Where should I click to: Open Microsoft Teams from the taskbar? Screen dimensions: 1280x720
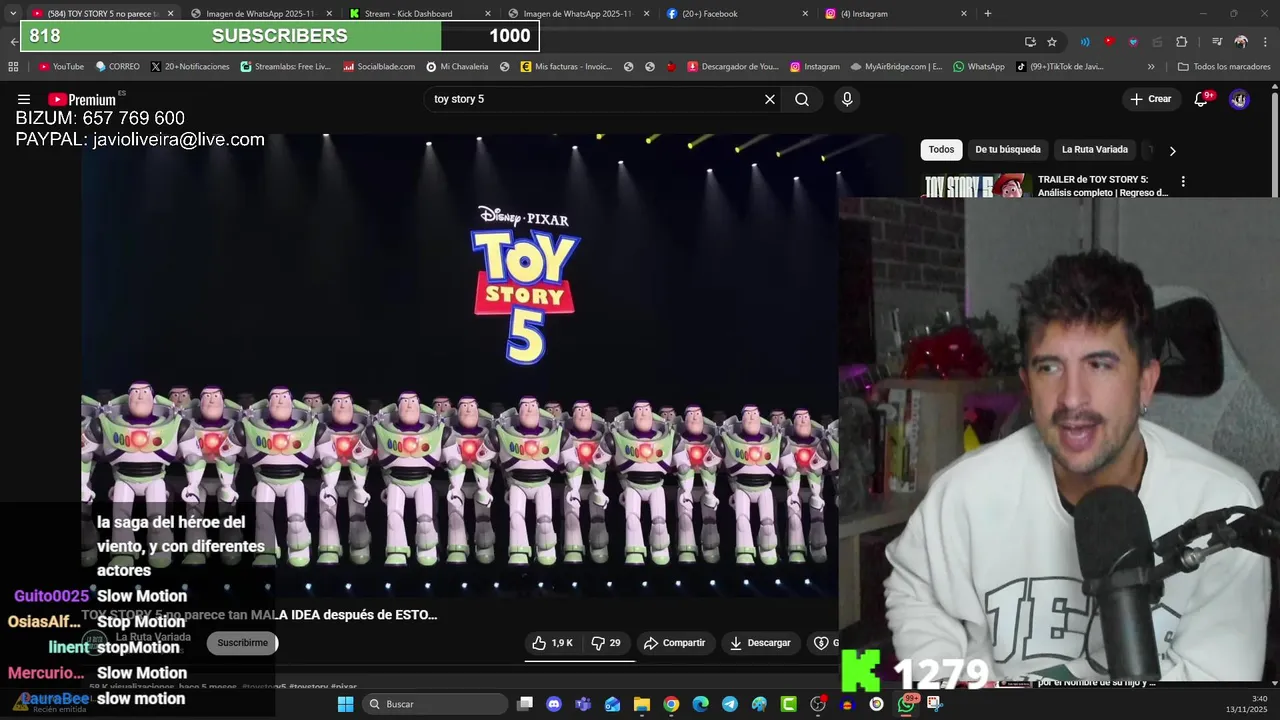[x=583, y=704]
